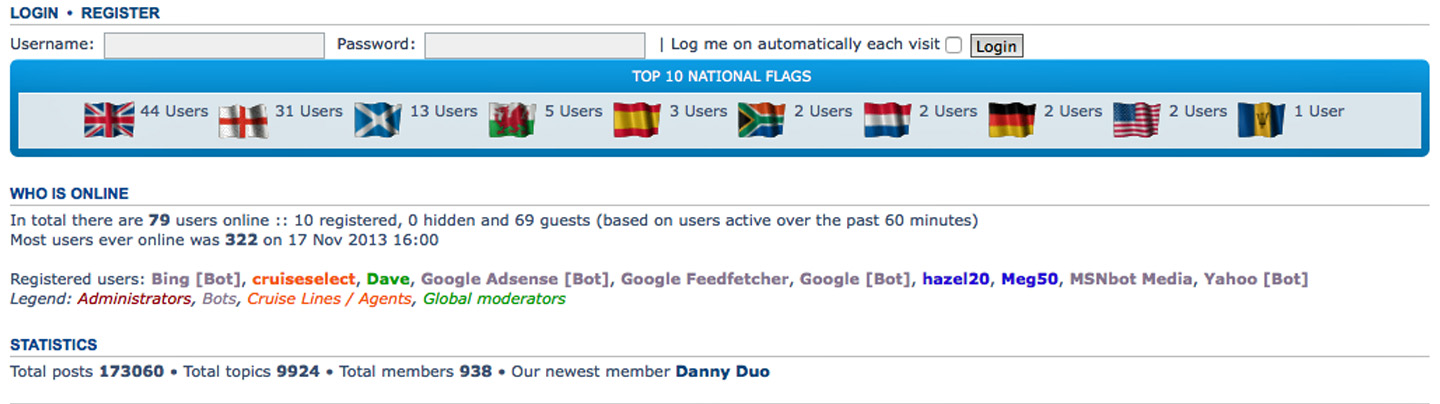Viewport: 1440px width, 404px height.
Task: Open hazel20's user profile
Action: [x=957, y=279]
